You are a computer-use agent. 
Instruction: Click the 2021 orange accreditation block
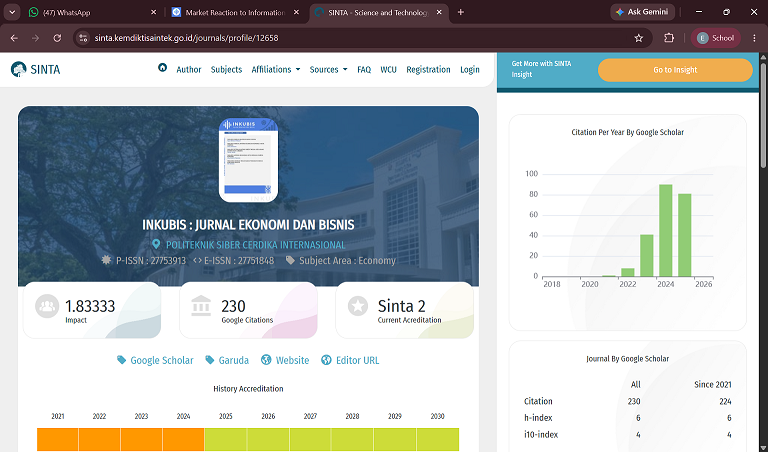pyautogui.click(x=57, y=439)
